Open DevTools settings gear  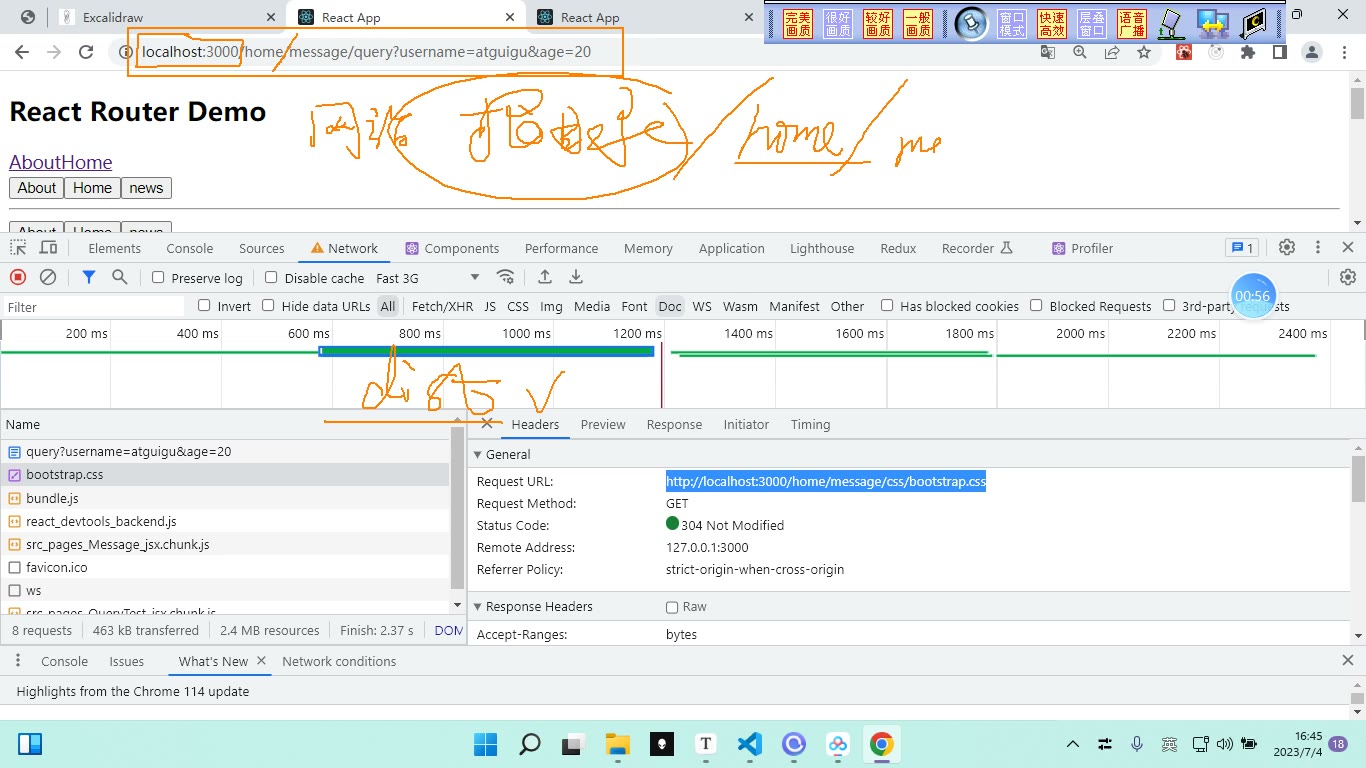click(1287, 247)
